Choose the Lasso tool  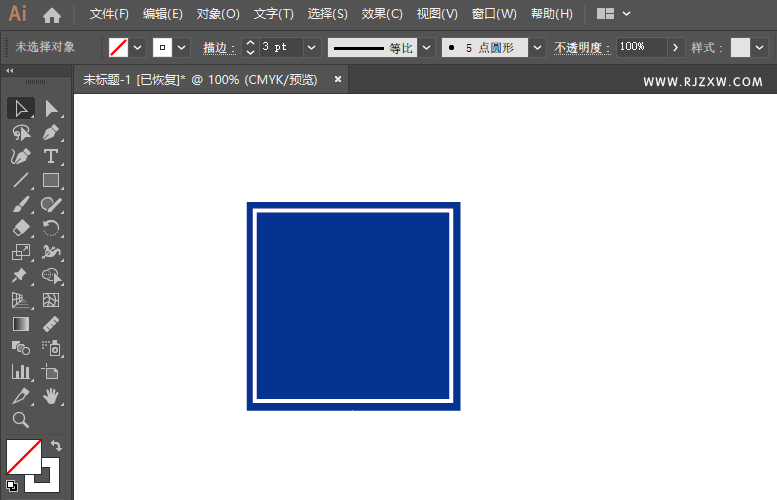coord(21,133)
